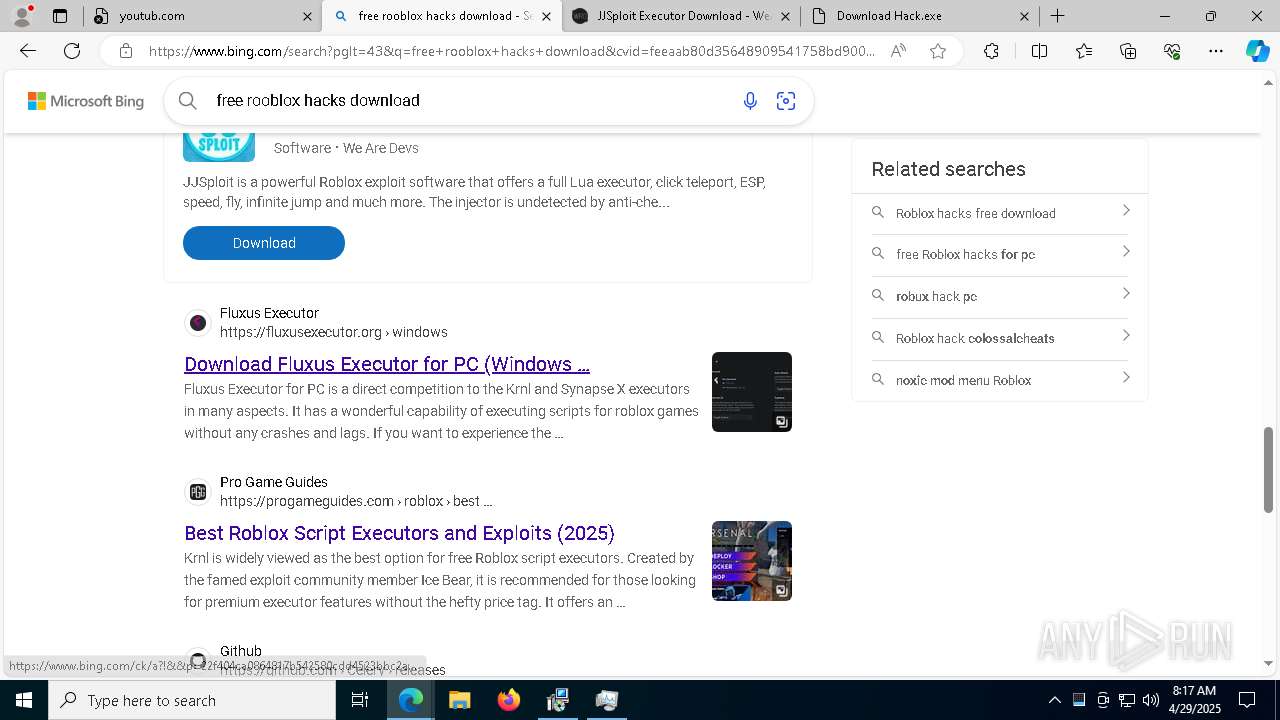The height and width of the screenshot is (720, 1280).
Task: Expand 'Roblox hacks free download' related search
Action: pos(1126,211)
